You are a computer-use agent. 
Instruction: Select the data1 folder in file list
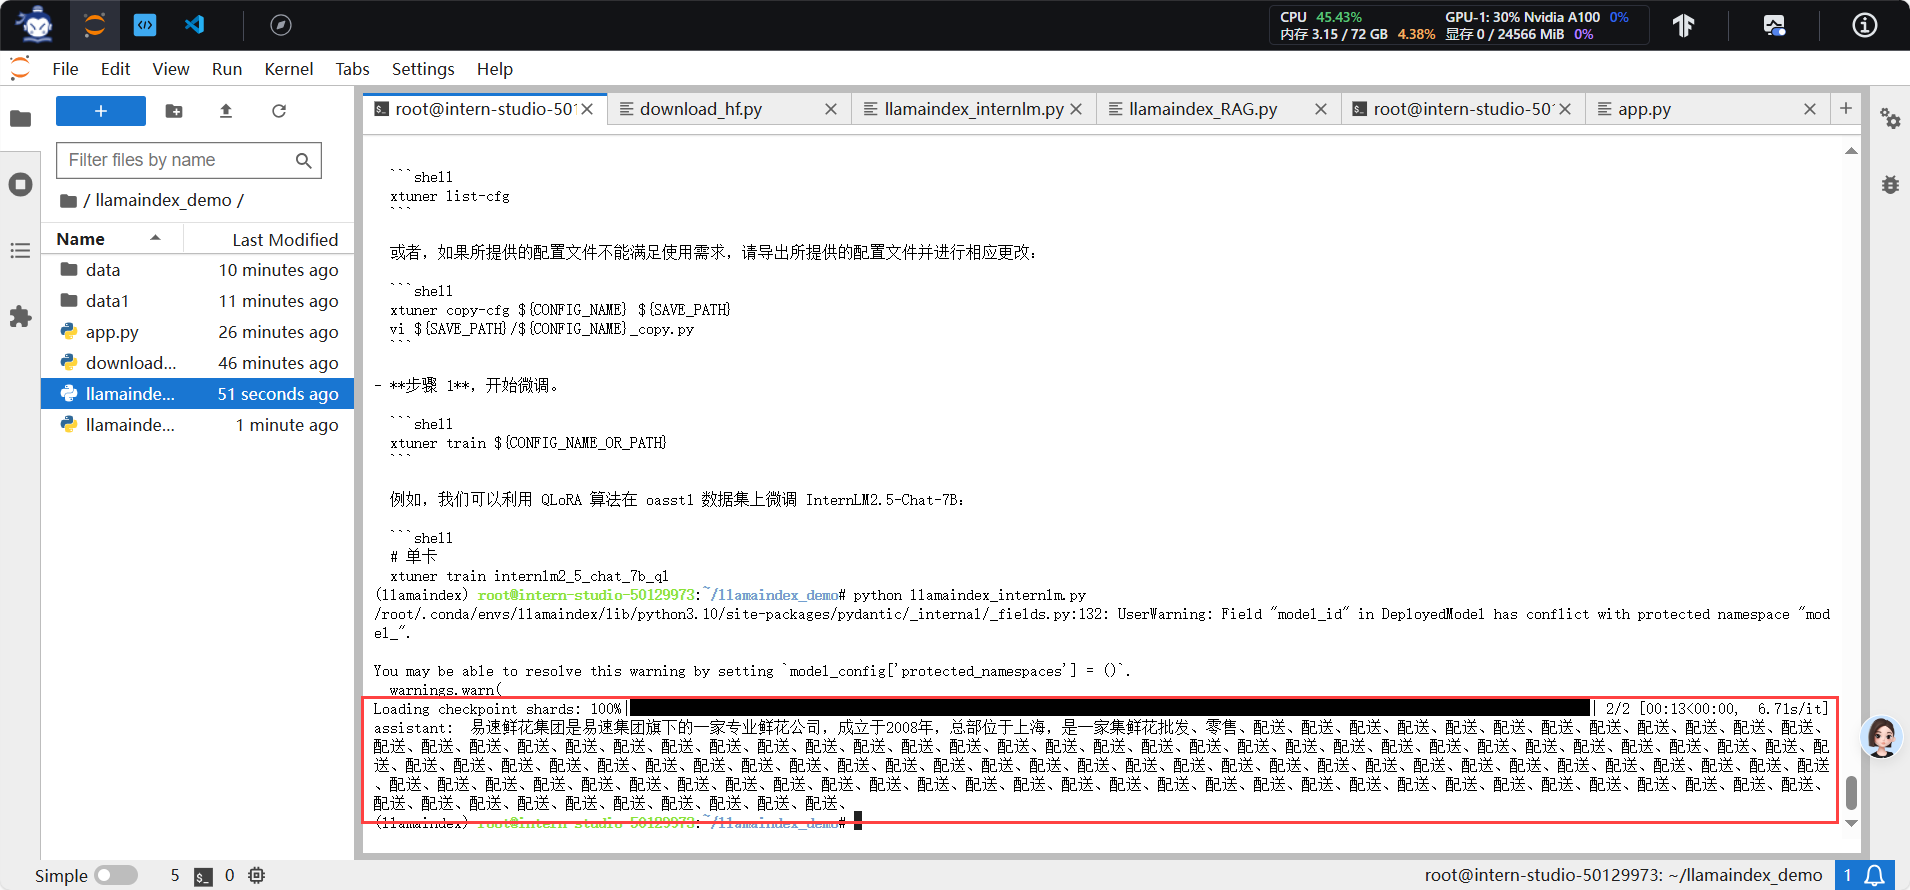(x=197, y=301)
